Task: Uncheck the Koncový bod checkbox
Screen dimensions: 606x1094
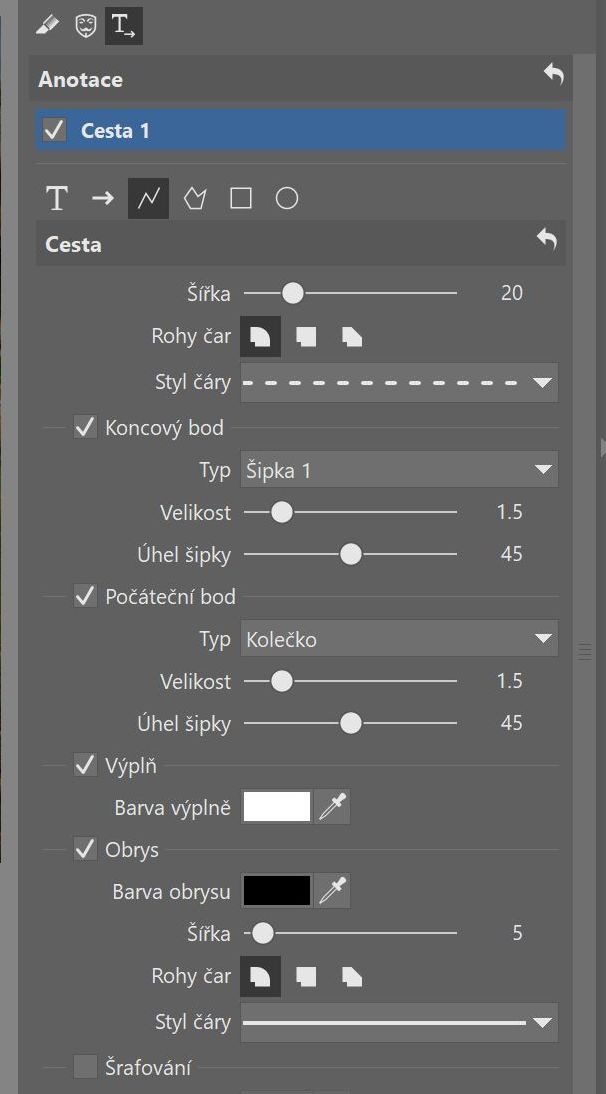Action: 85,427
